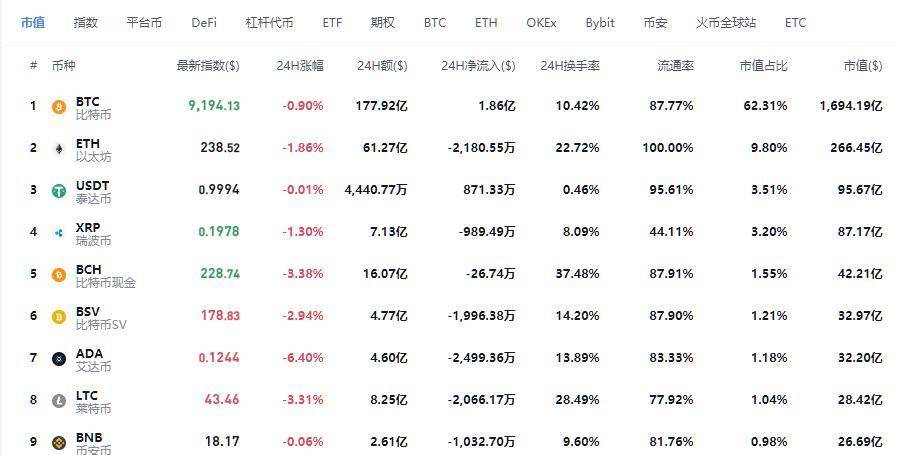Click the Bitcoin Cash BCH icon
This screenshot has height=455, width=897.
pos(59,275)
